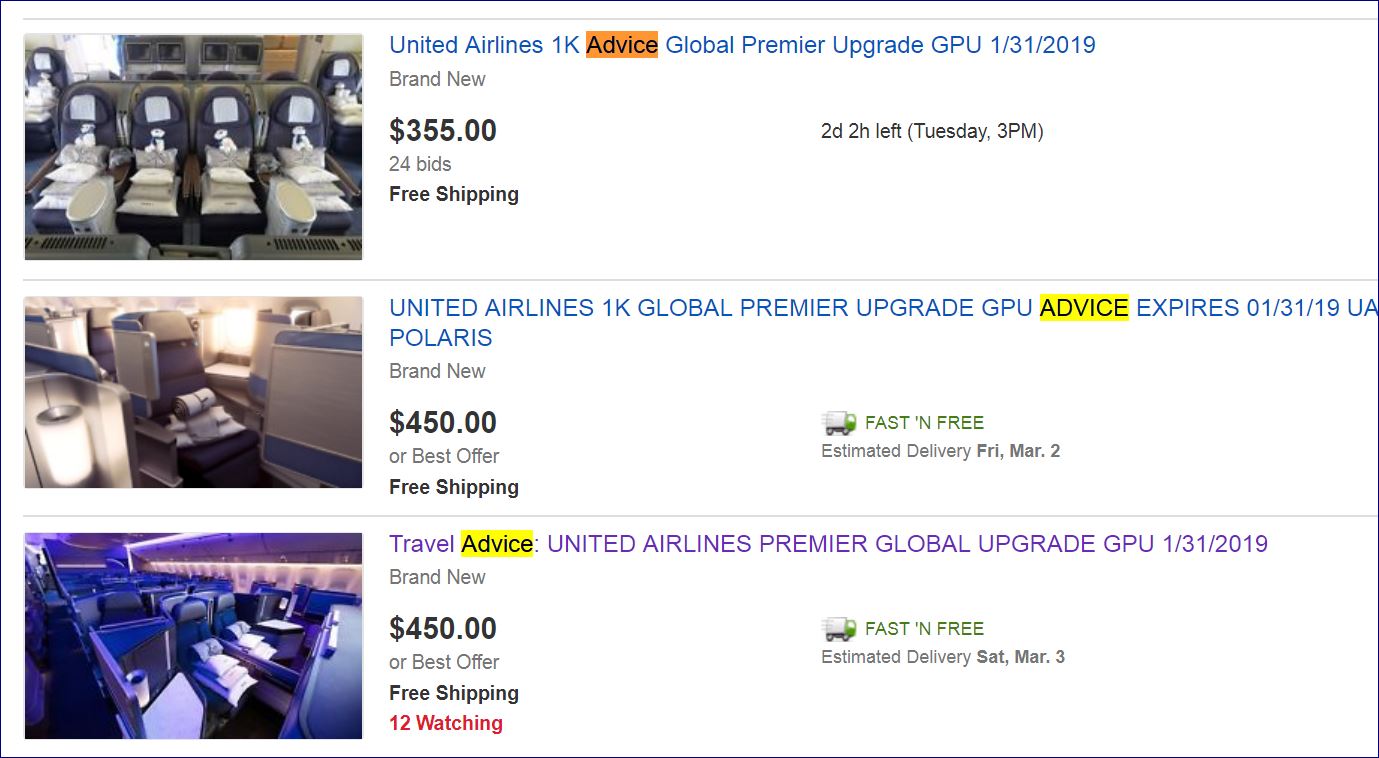Click the delivery truck icon for Mar. 2
Screen dimensions: 1379x758
tap(839, 423)
